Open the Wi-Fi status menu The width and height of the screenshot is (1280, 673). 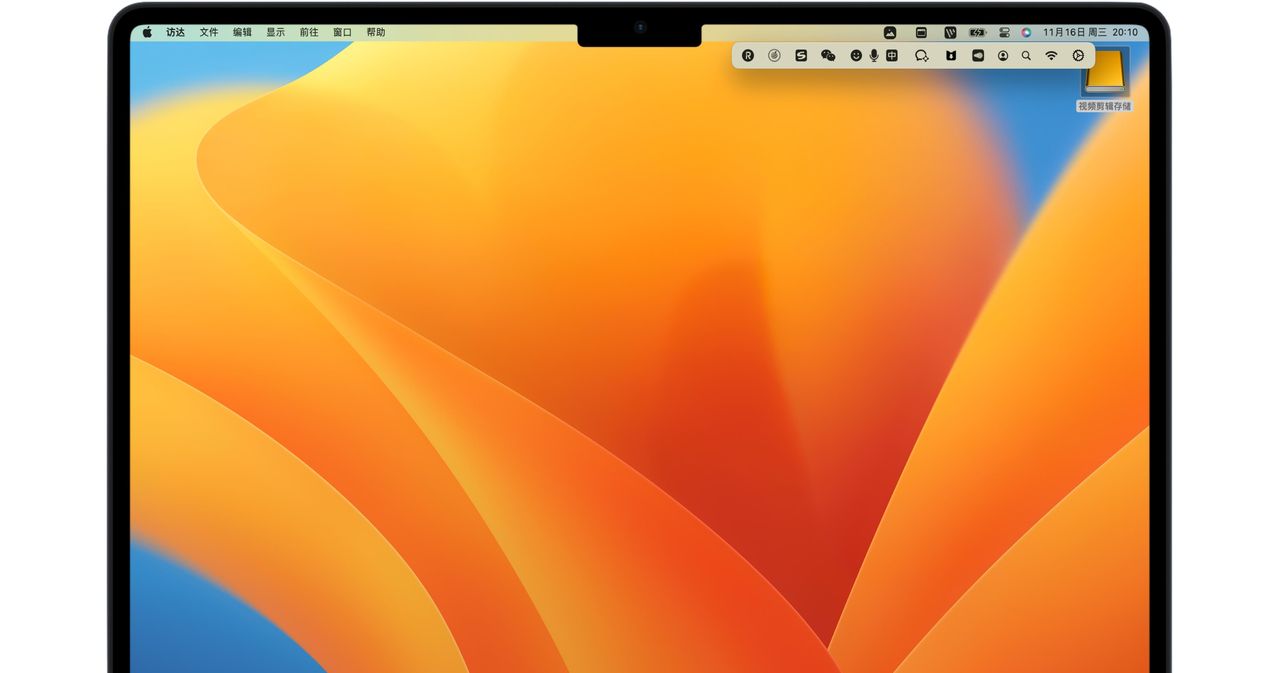(1051, 56)
